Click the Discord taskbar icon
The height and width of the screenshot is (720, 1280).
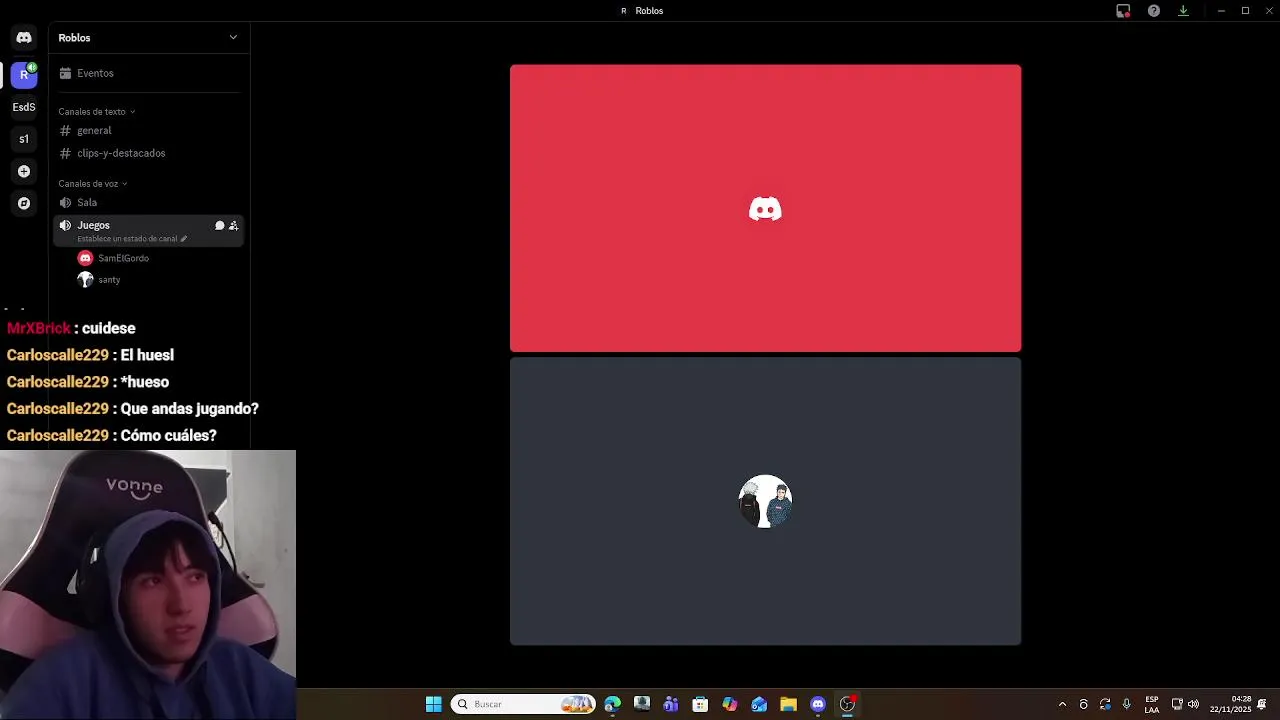(x=818, y=704)
